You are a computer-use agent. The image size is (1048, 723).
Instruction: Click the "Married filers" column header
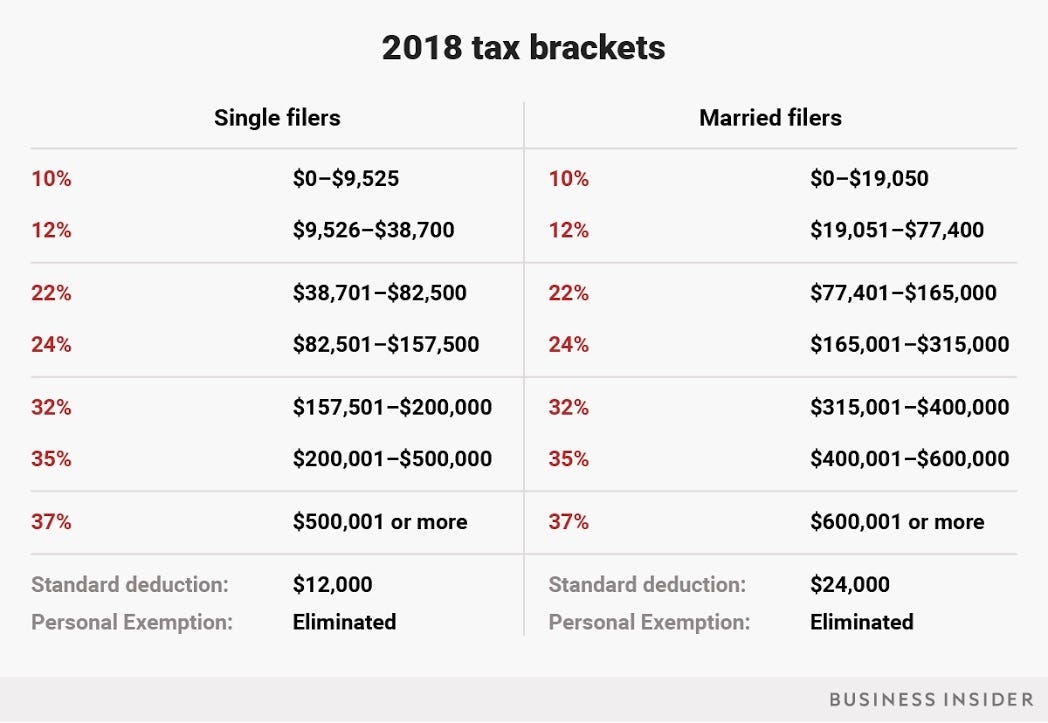point(770,118)
